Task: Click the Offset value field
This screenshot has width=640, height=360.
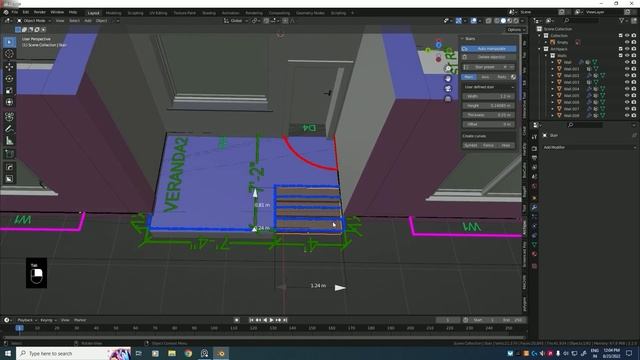Action: (x=489, y=124)
